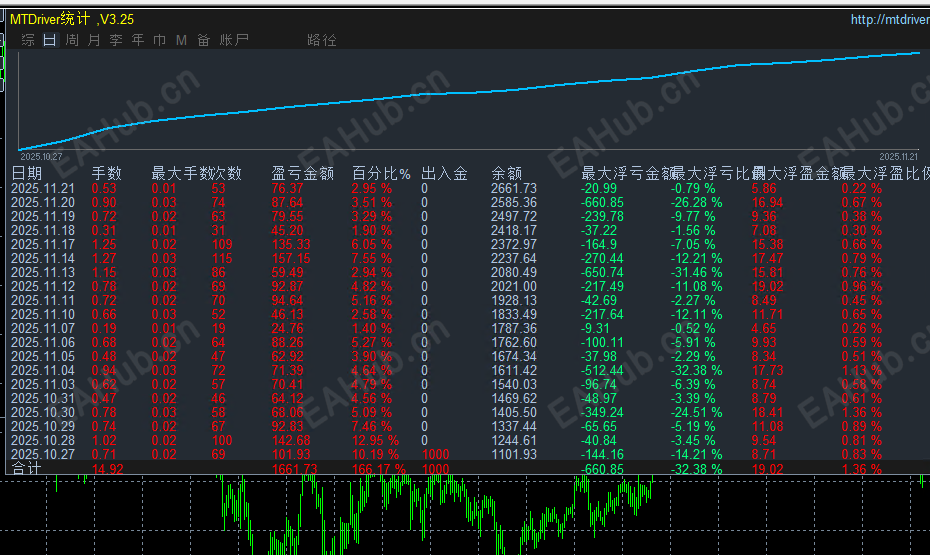Click the floating loss percentage -31.46 %
This screenshot has height=555, width=930.
[x=696, y=272]
